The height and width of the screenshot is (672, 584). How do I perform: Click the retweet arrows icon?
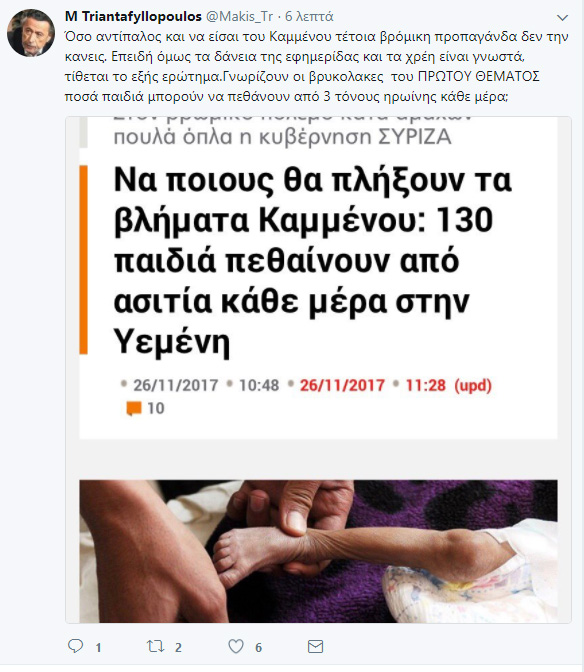155,646
